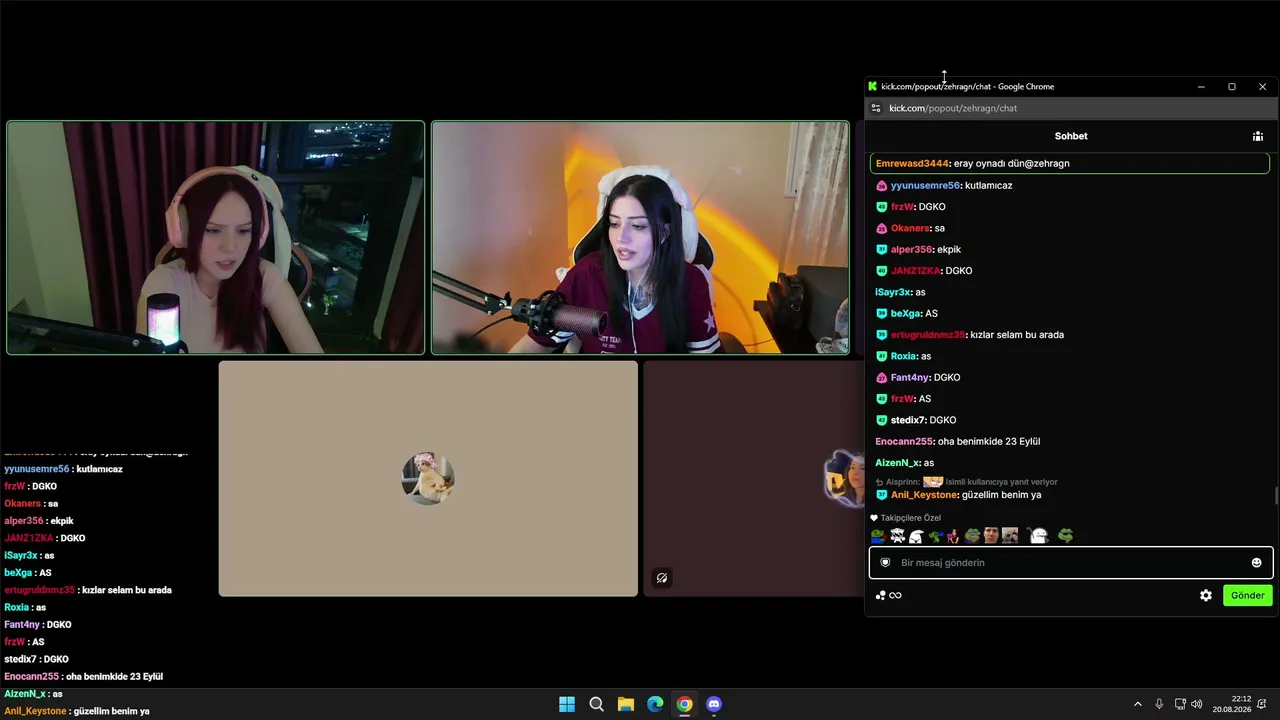Click the muted camera-off icon on the maroon tile
Screen dimensions: 1280x720
662,578
